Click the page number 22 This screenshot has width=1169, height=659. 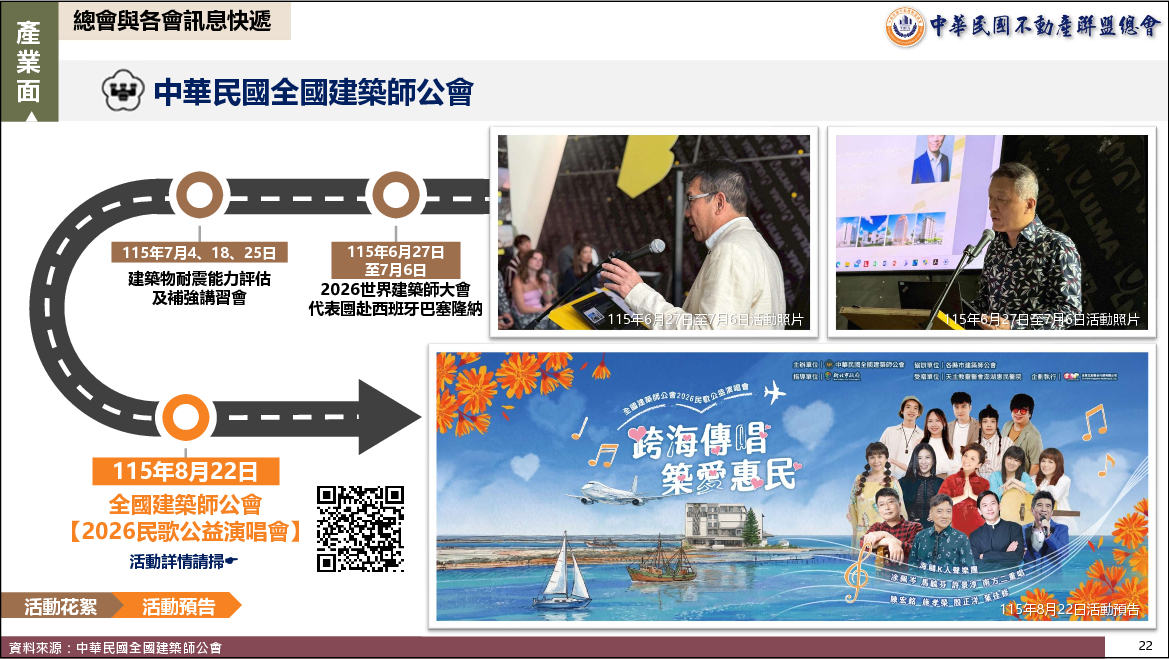1145,646
